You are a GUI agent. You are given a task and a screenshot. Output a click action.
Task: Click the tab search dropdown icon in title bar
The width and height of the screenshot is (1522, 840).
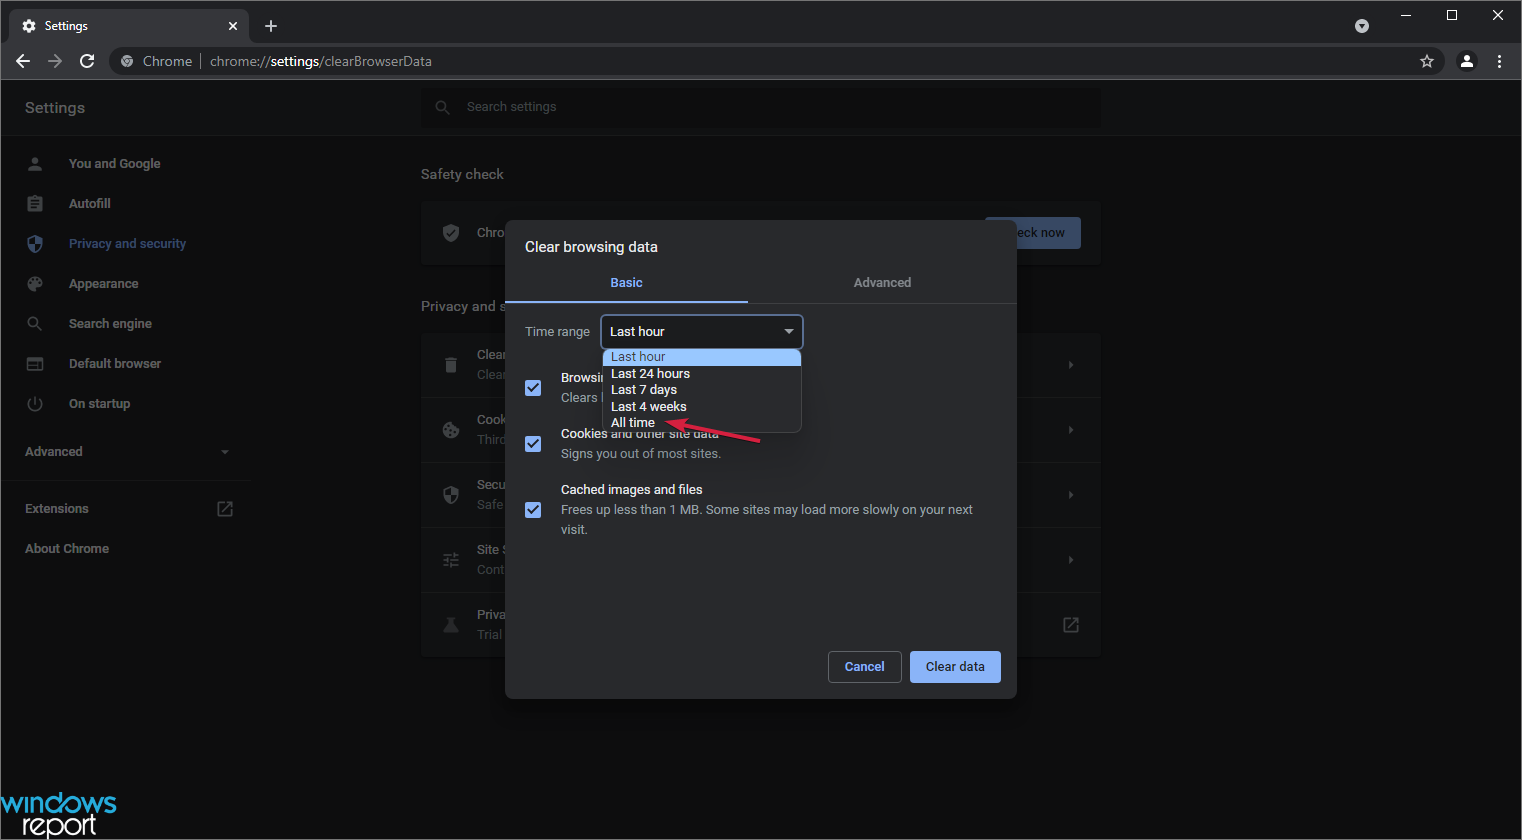1362,26
